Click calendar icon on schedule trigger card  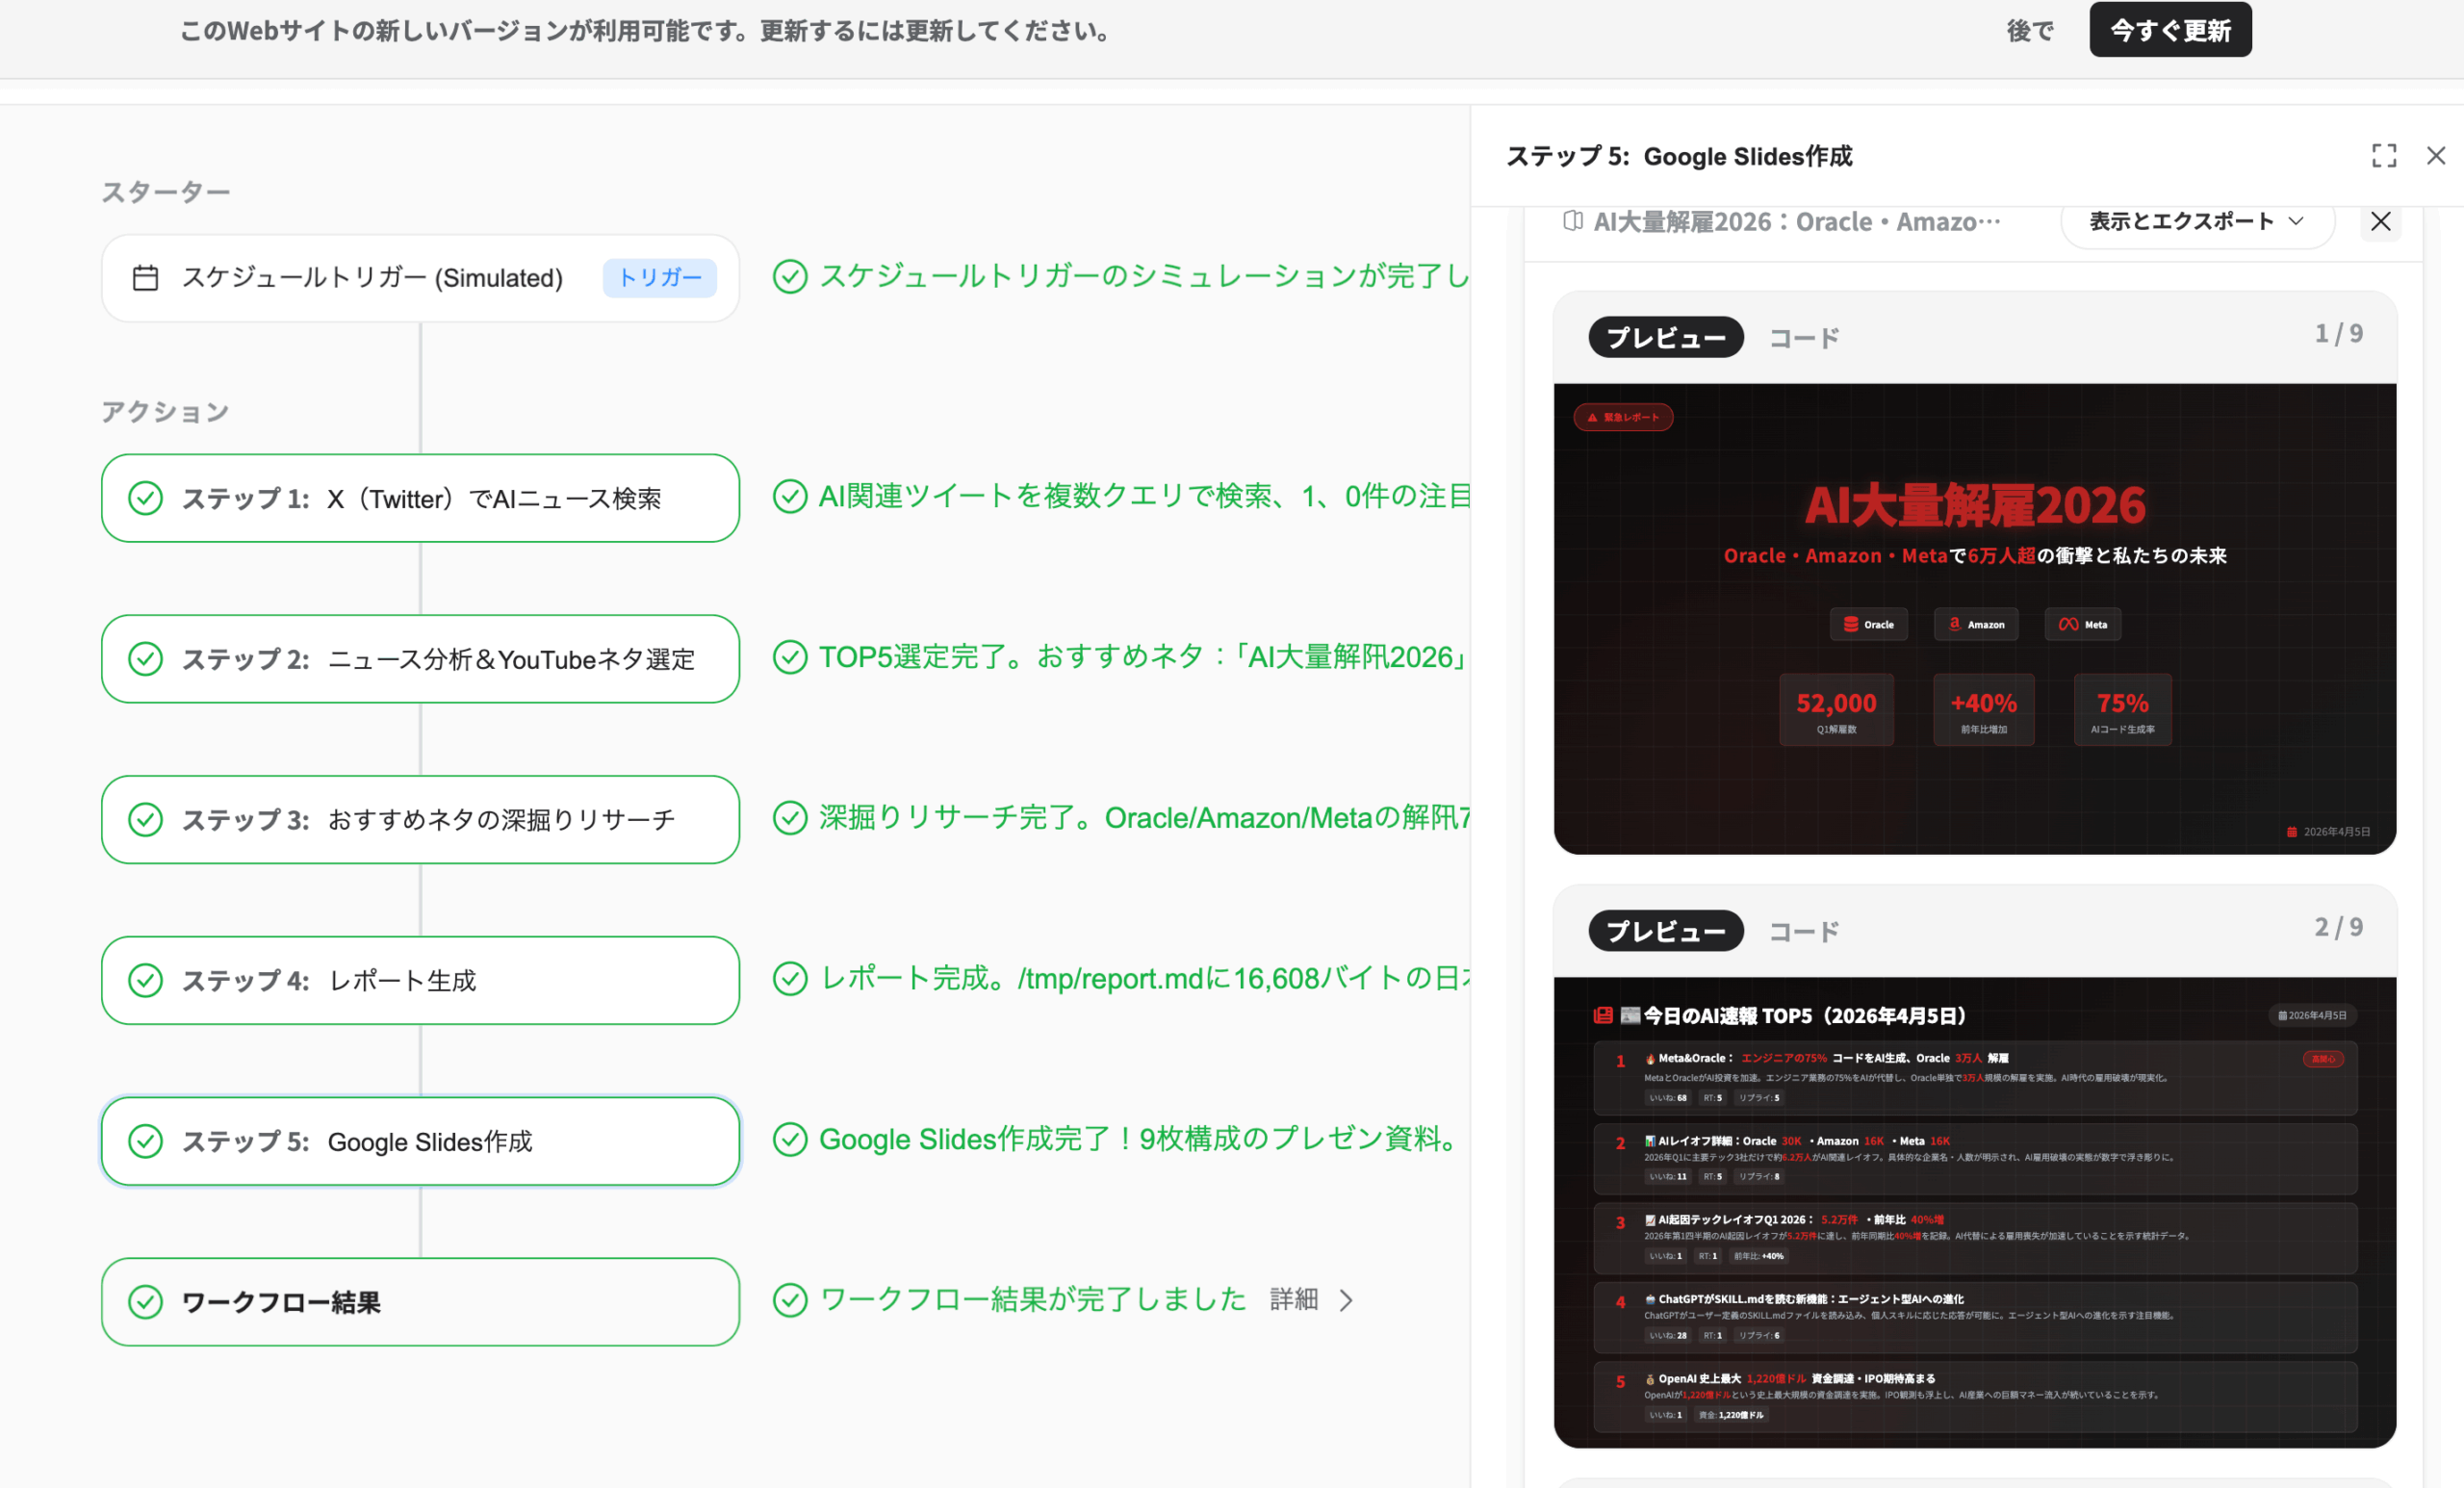[146, 278]
